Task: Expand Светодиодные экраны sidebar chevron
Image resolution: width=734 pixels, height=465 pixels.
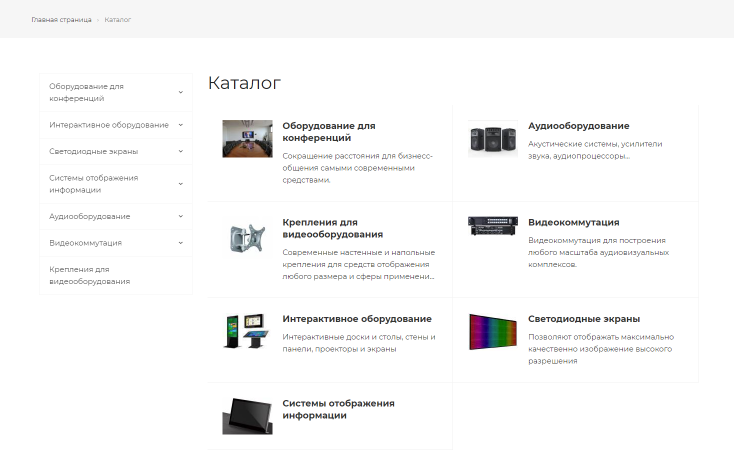Action: click(181, 151)
